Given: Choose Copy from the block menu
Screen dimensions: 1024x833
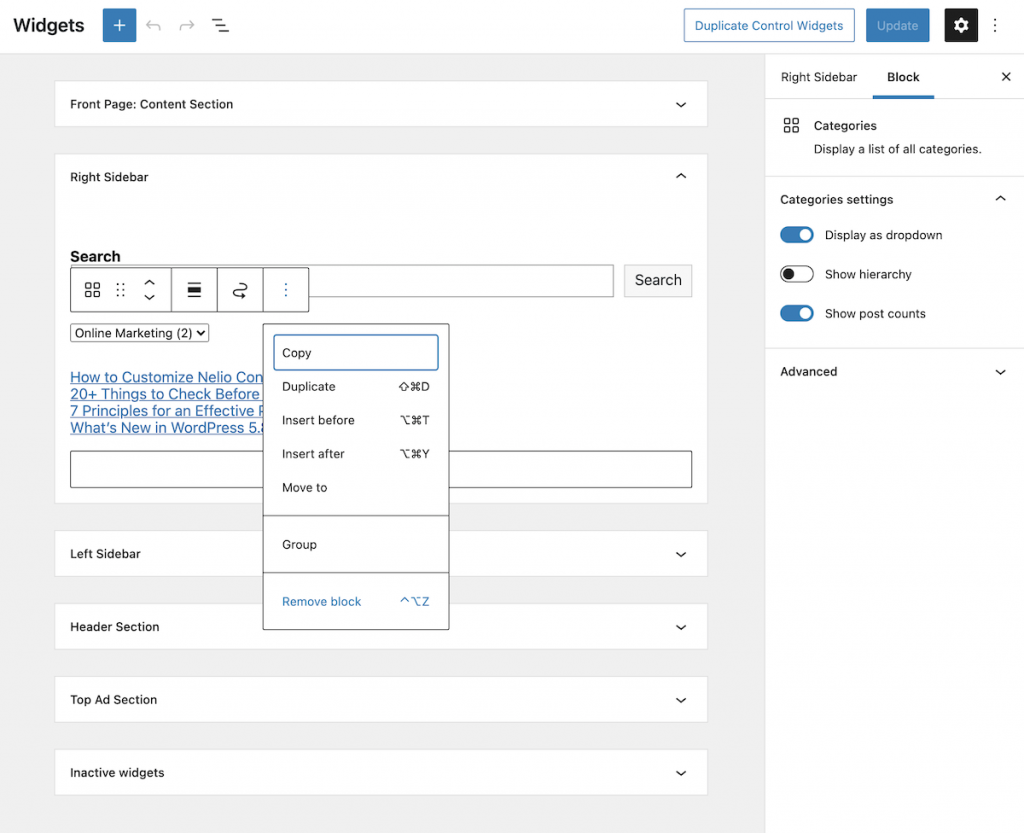Looking at the screenshot, I should (x=356, y=353).
